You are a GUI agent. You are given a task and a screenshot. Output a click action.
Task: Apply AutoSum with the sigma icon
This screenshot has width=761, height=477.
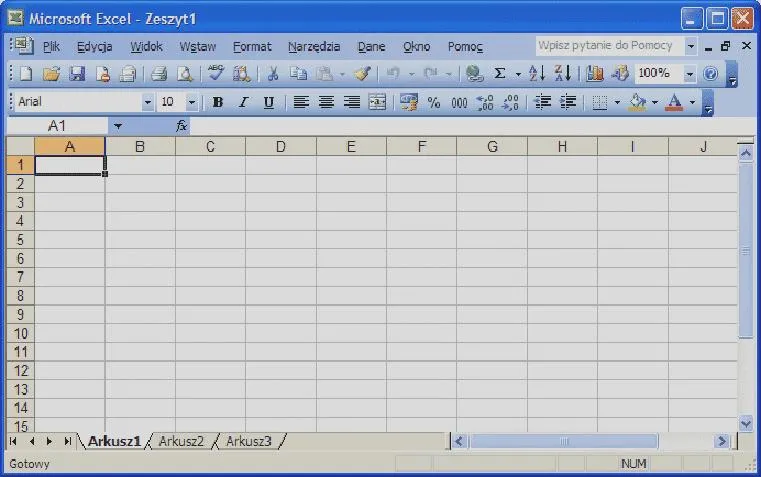[499, 74]
